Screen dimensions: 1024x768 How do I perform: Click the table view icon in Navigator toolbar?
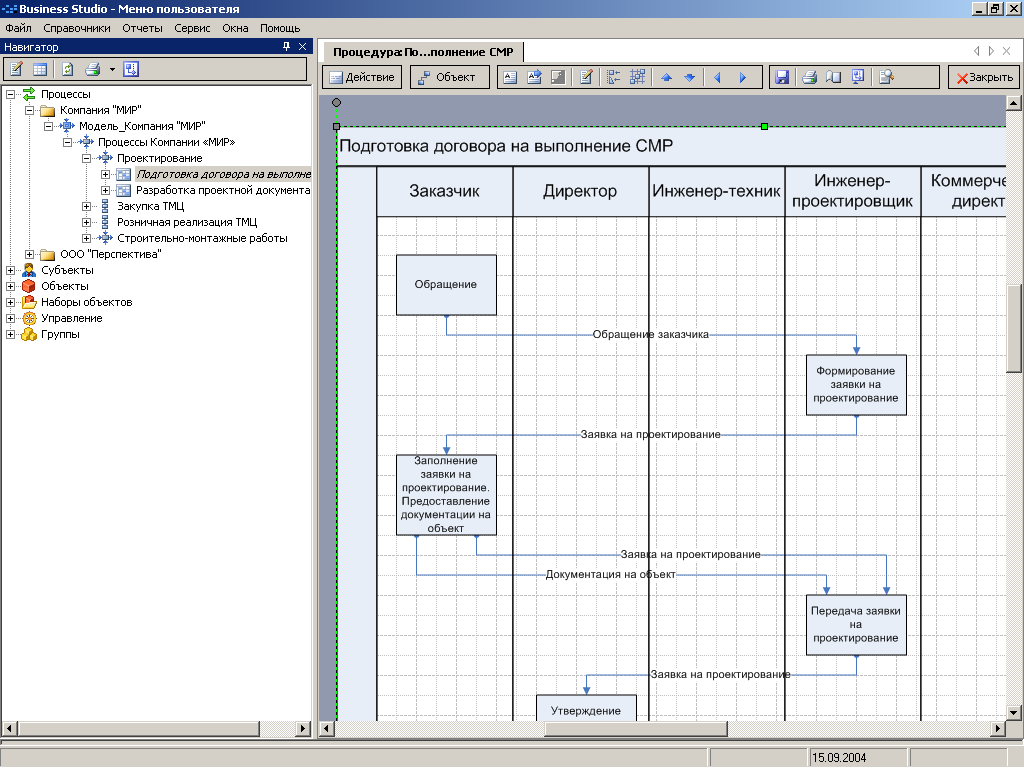coord(40,69)
